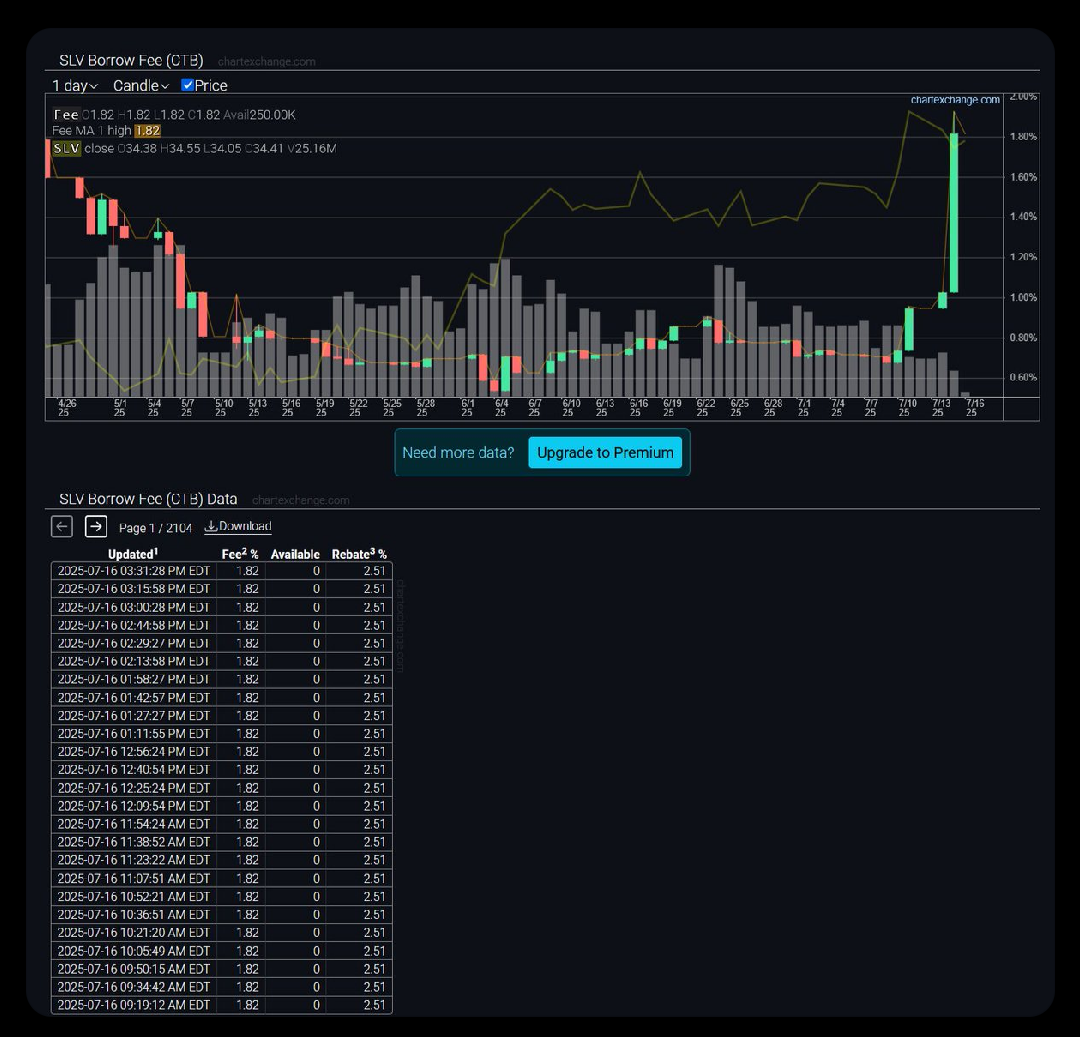Select row 2025-07-16 01:11:55 PM EDT

pyautogui.click(x=222, y=733)
